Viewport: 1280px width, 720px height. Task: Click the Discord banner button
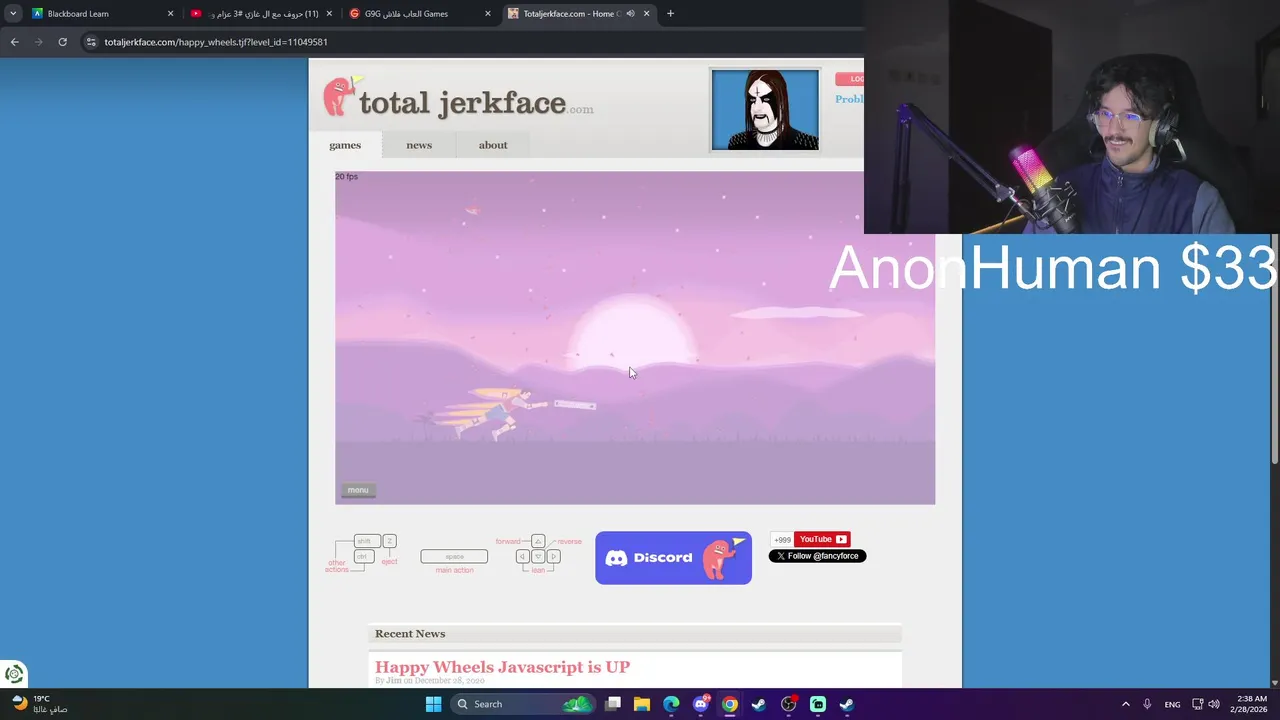click(x=673, y=558)
